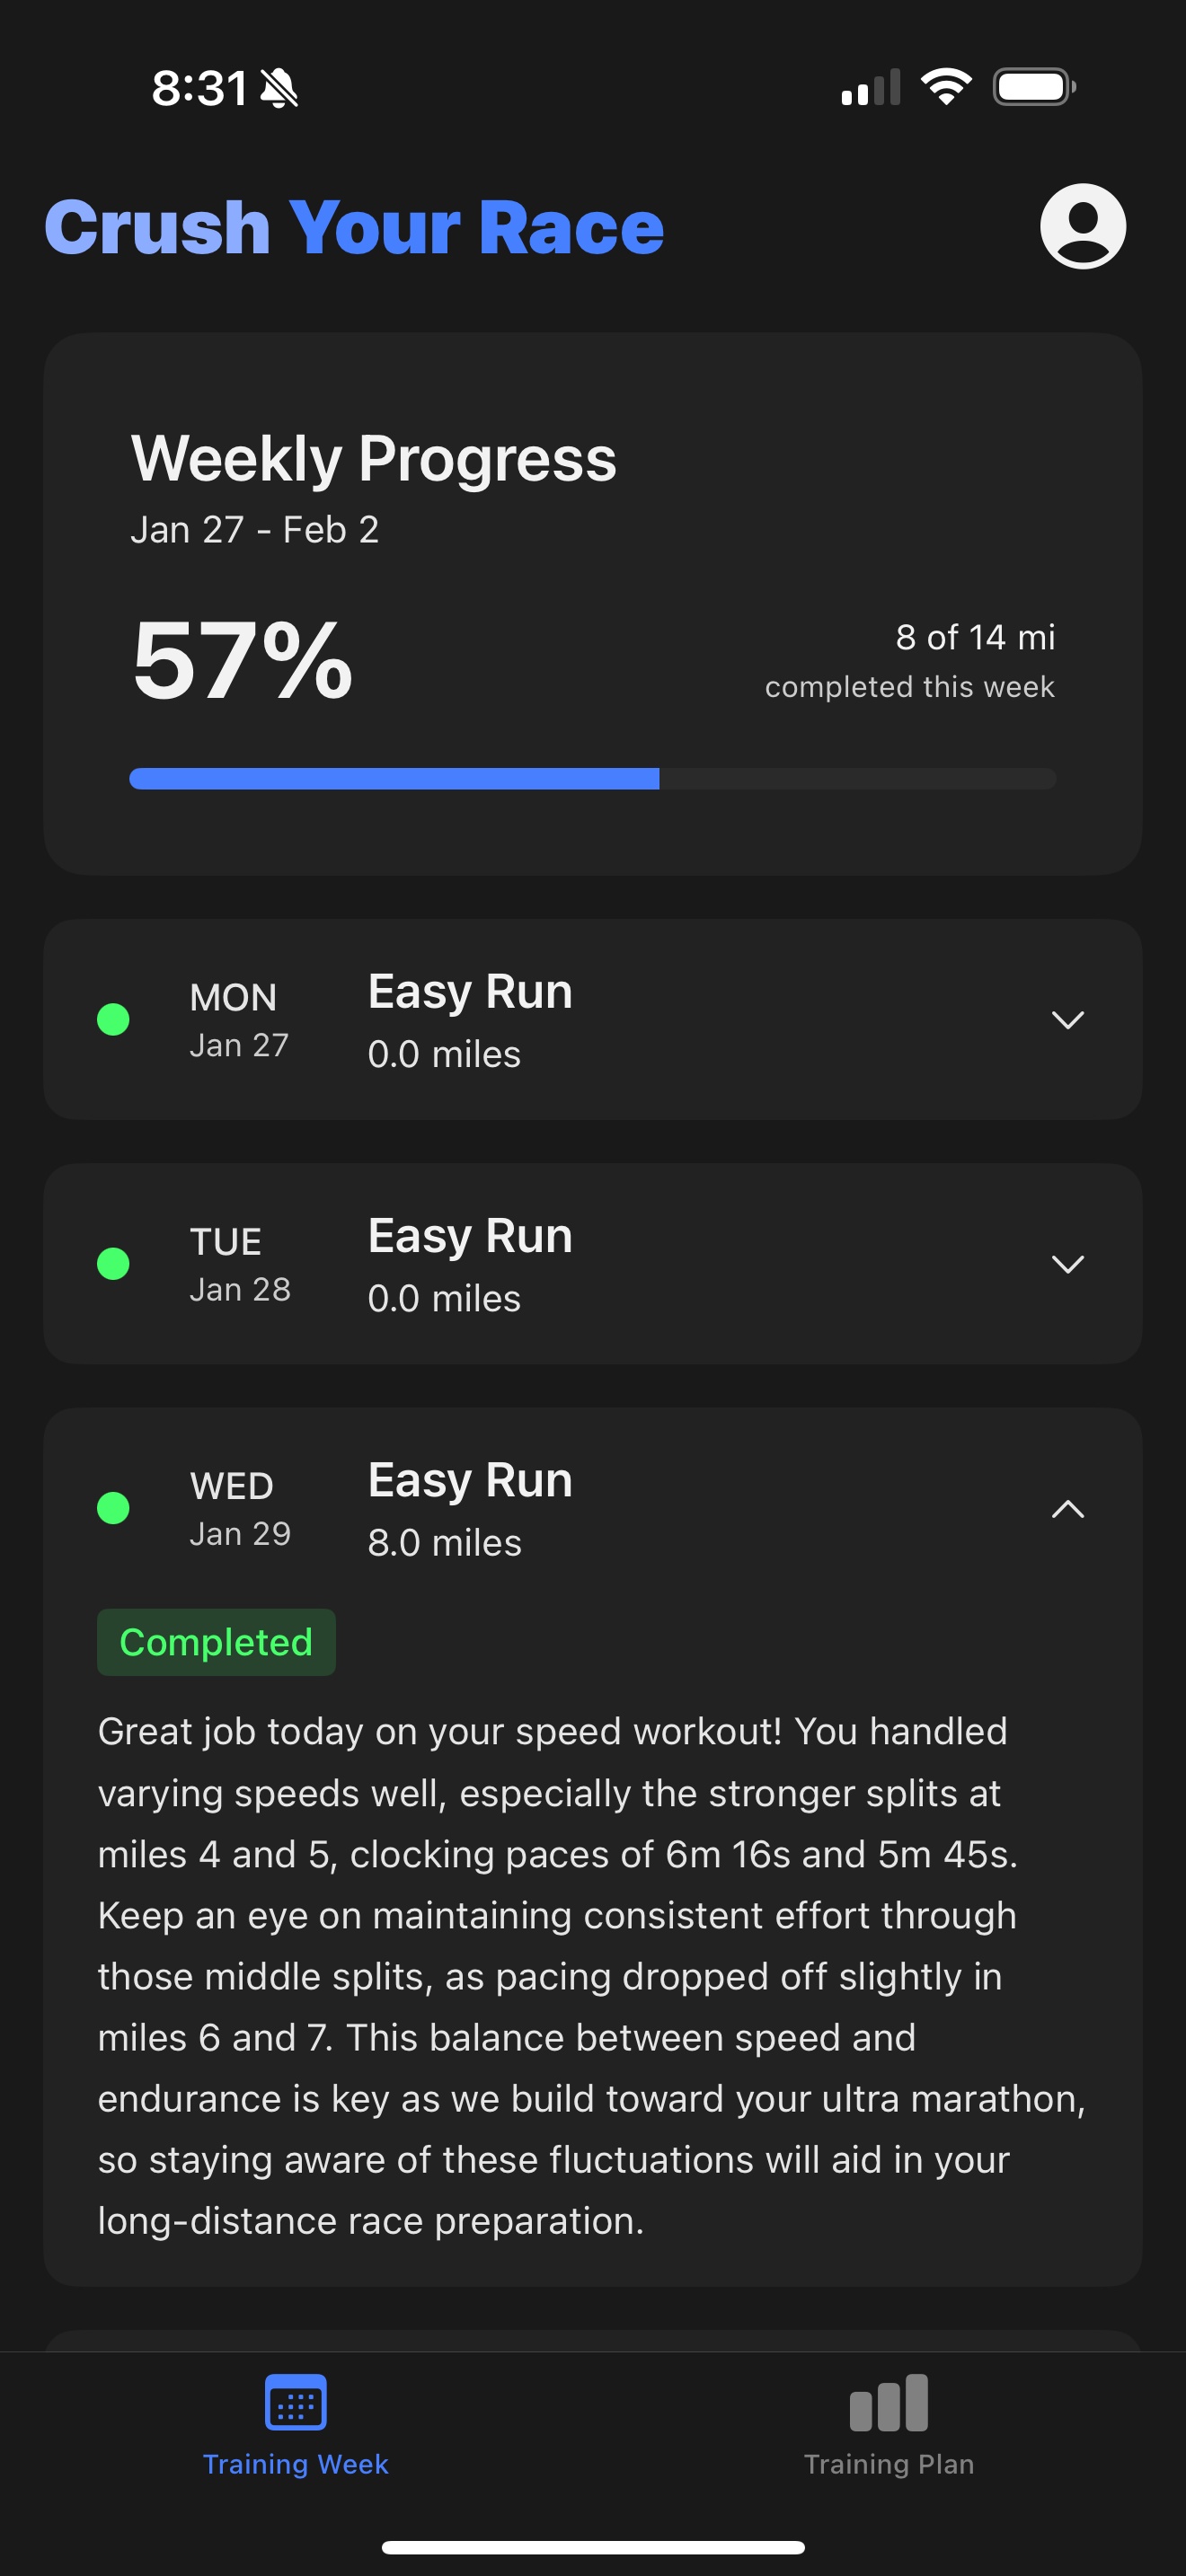
Task: Tap green status dot for Wednesday Jan 29
Action: pyautogui.click(x=113, y=1507)
